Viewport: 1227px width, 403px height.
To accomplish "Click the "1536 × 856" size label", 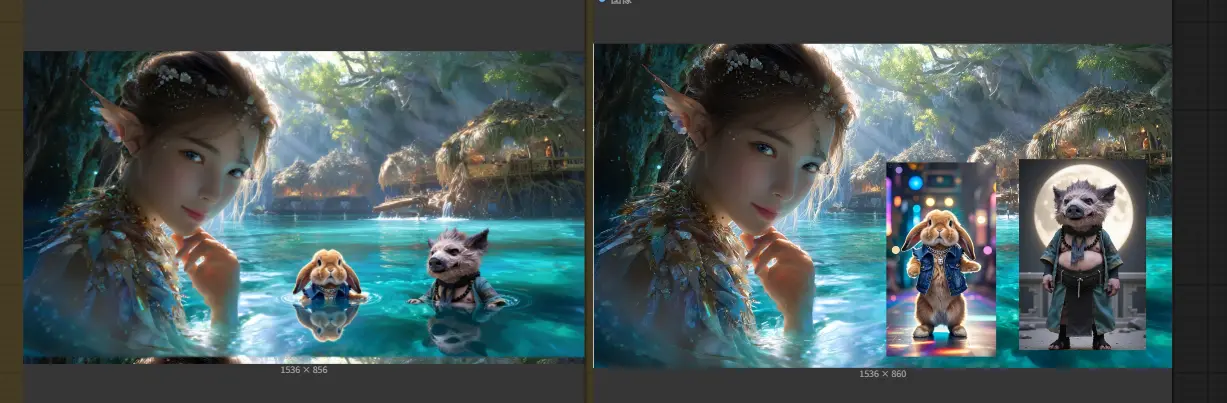I will (x=304, y=370).
